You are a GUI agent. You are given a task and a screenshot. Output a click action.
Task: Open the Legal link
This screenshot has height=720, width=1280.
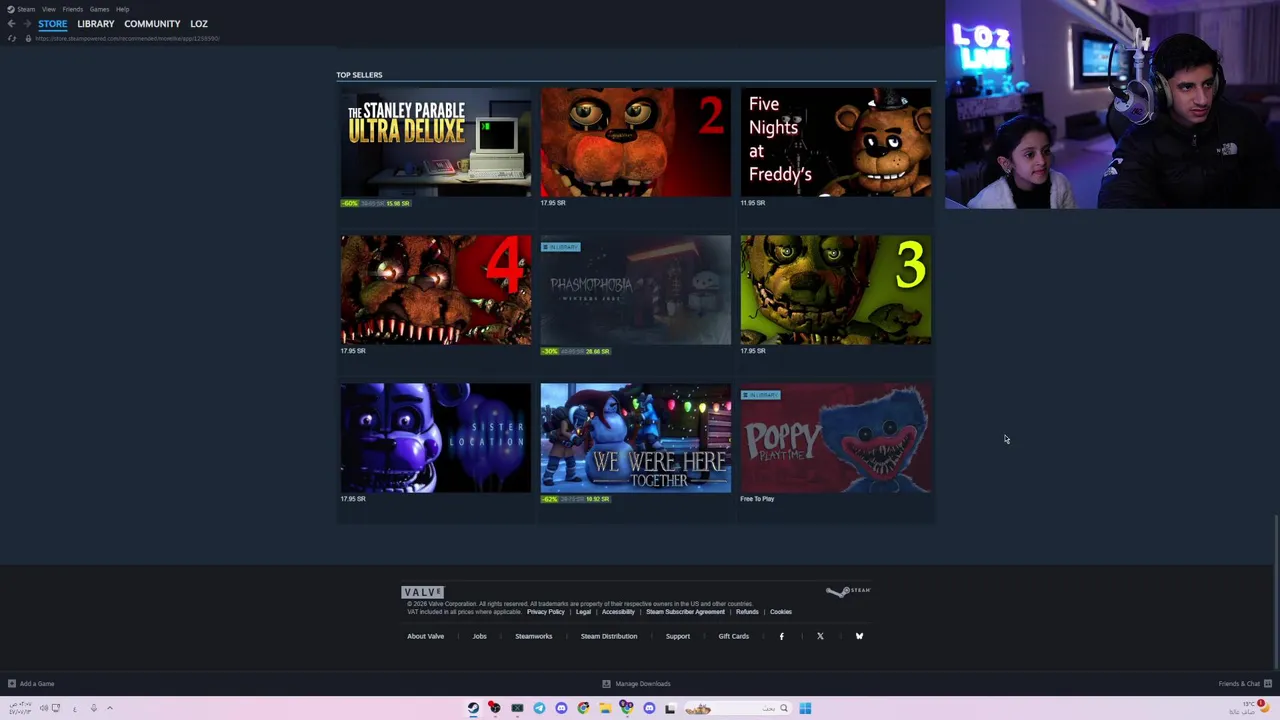click(583, 612)
